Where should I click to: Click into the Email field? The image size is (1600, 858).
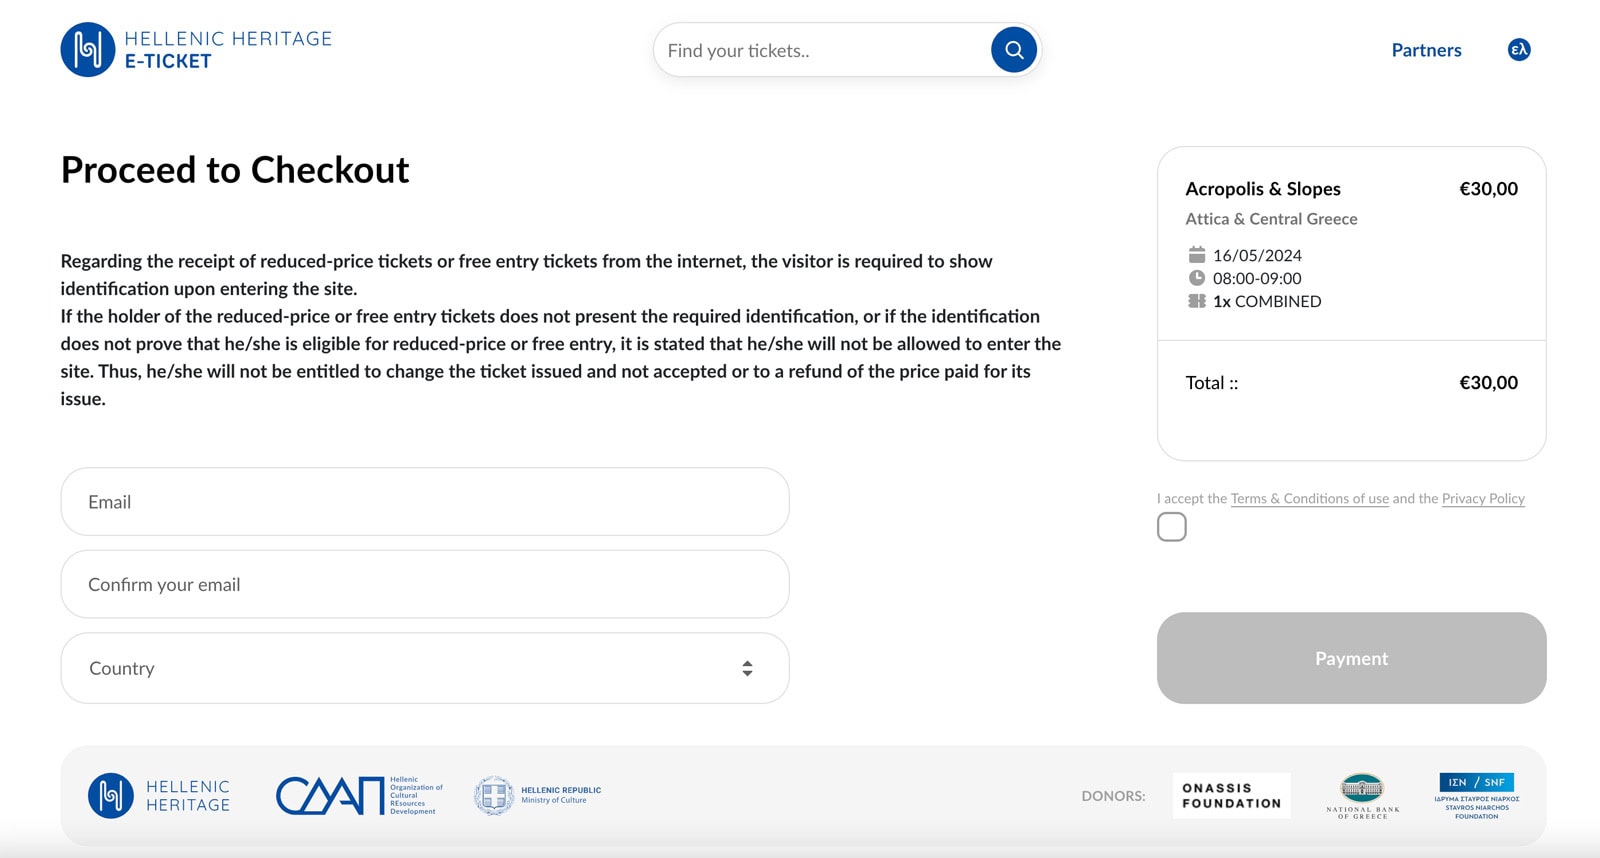pyautogui.click(x=425, y=502)
